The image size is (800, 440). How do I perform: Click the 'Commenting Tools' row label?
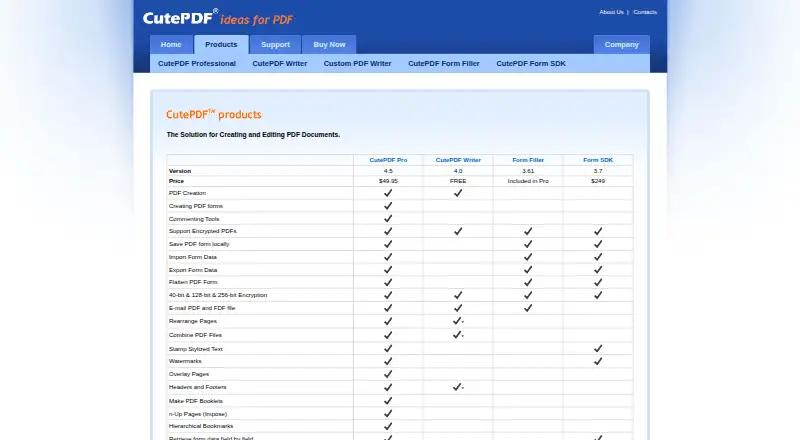coord(194,218)
